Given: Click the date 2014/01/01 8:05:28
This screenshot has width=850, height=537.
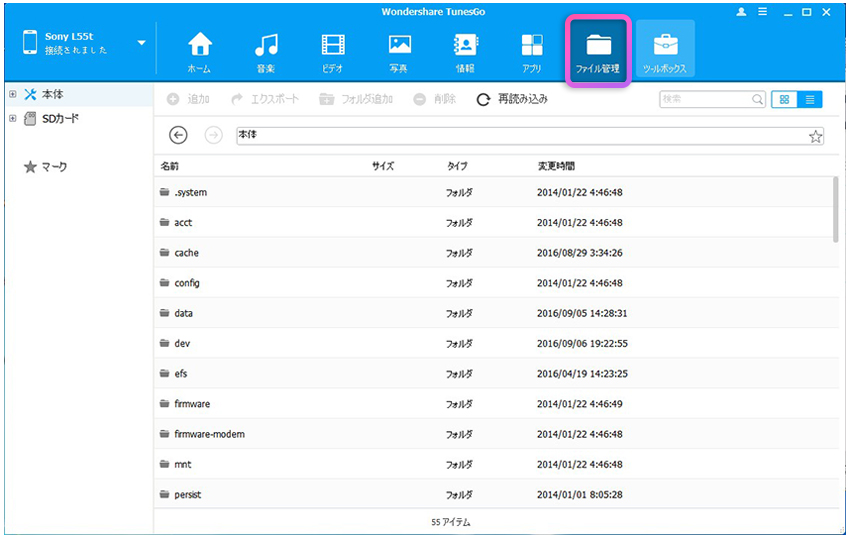Looking at the screenshot, I should pyautogui.click(x=579, y=495).
